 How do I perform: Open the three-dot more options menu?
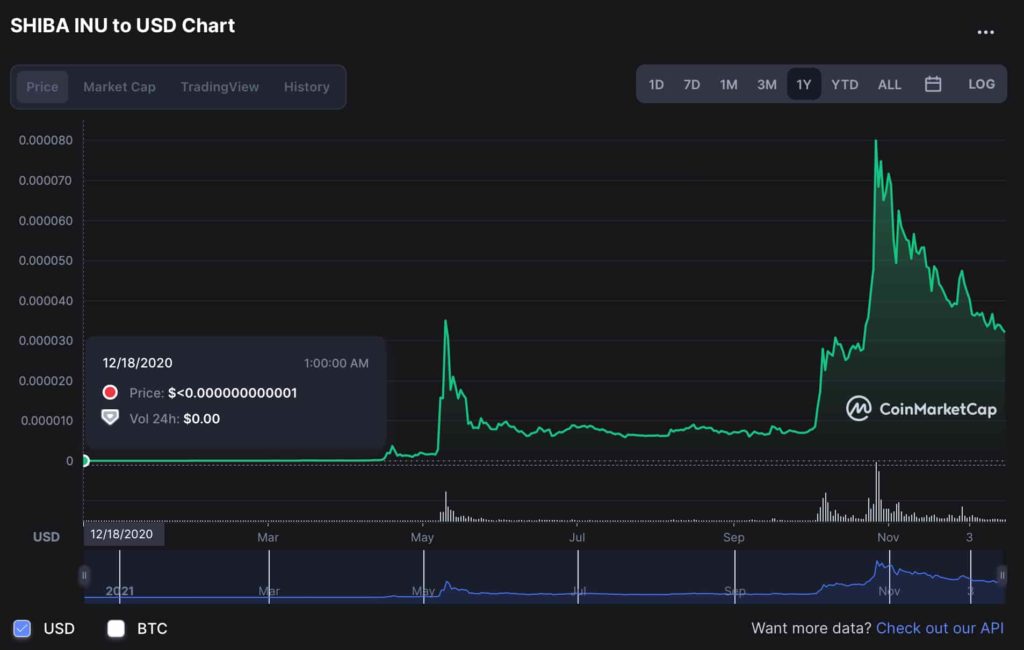click(985, 32)
